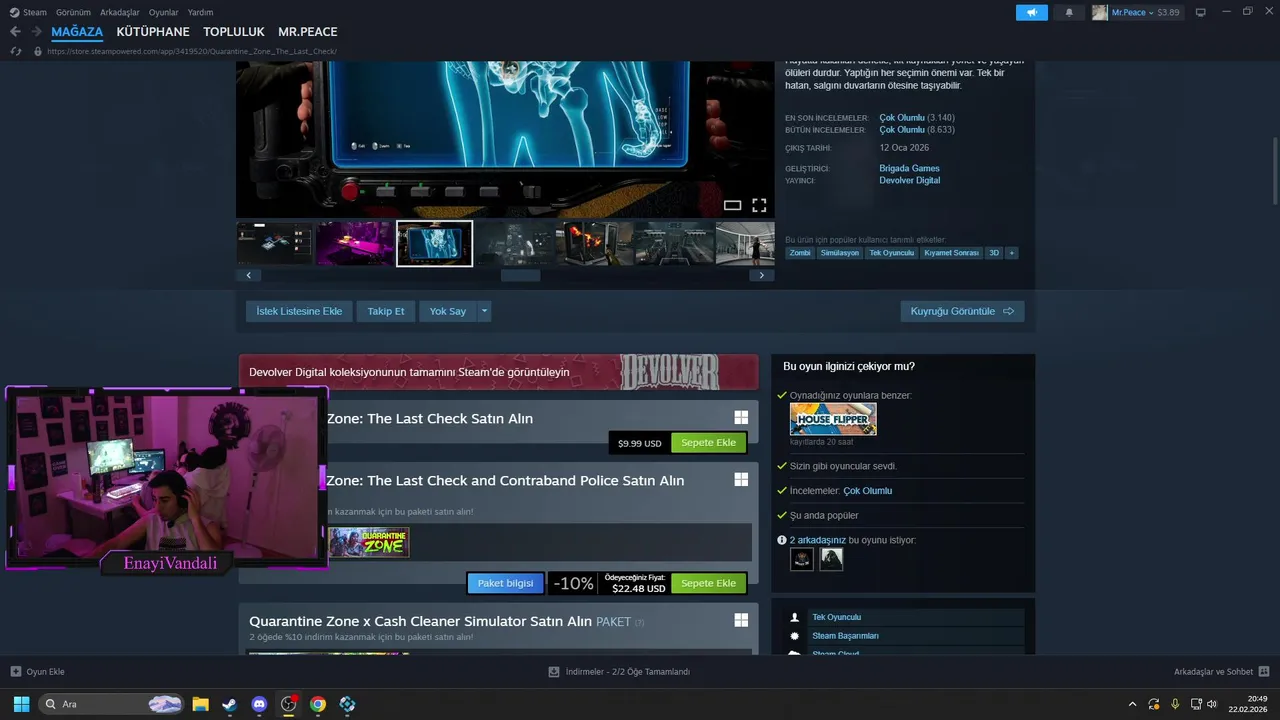Viewport: 1280px width, 720px height.
Task: Move the thumbnail strip left with the arrow
Action: [x=248, y=275]
